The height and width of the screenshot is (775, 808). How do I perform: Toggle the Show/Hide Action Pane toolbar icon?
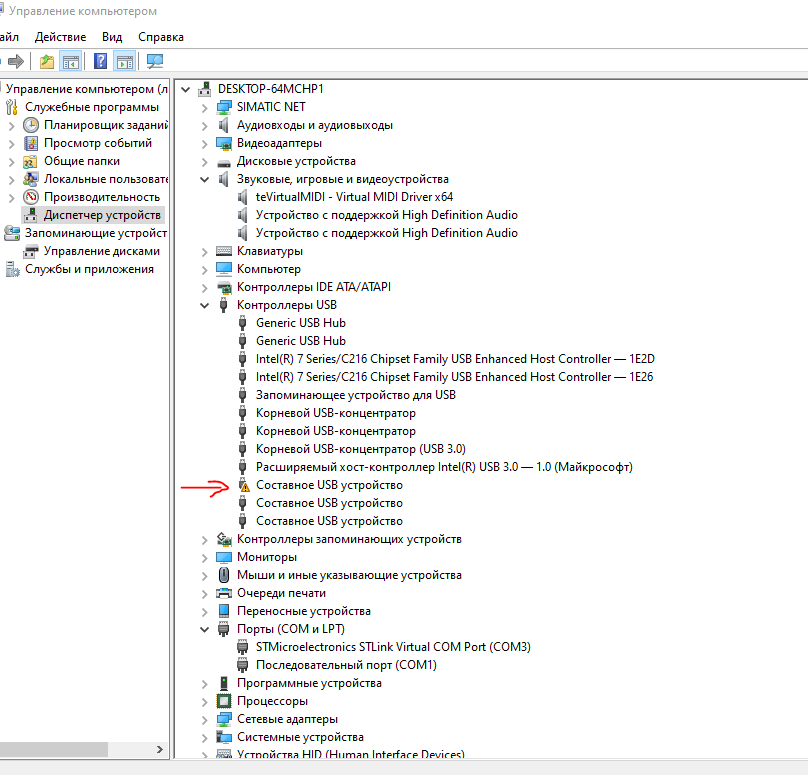[125, 61]
